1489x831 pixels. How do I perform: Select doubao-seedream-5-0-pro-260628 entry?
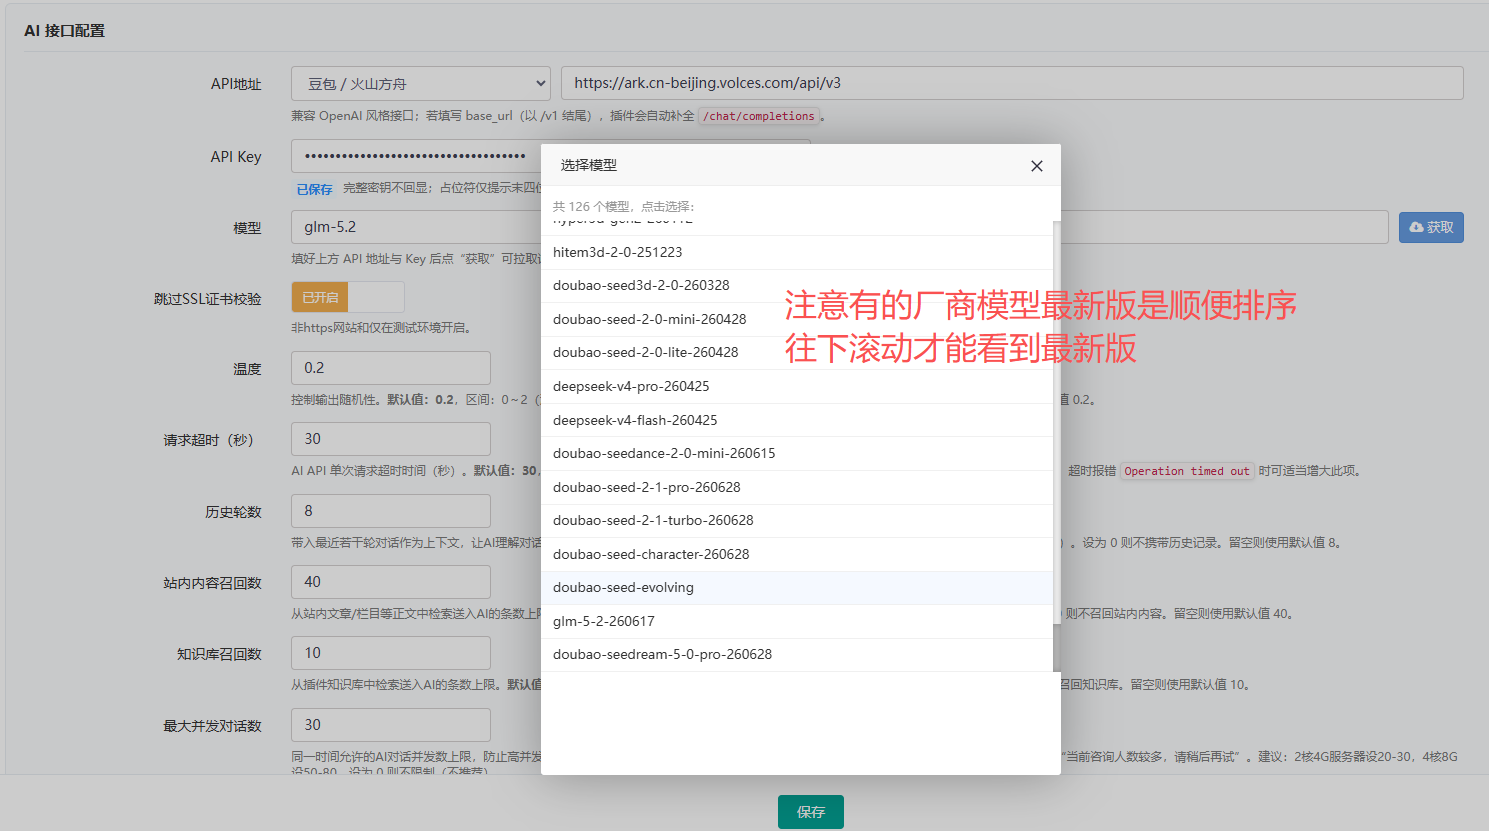pyautogui.click(x=797, y=654)
